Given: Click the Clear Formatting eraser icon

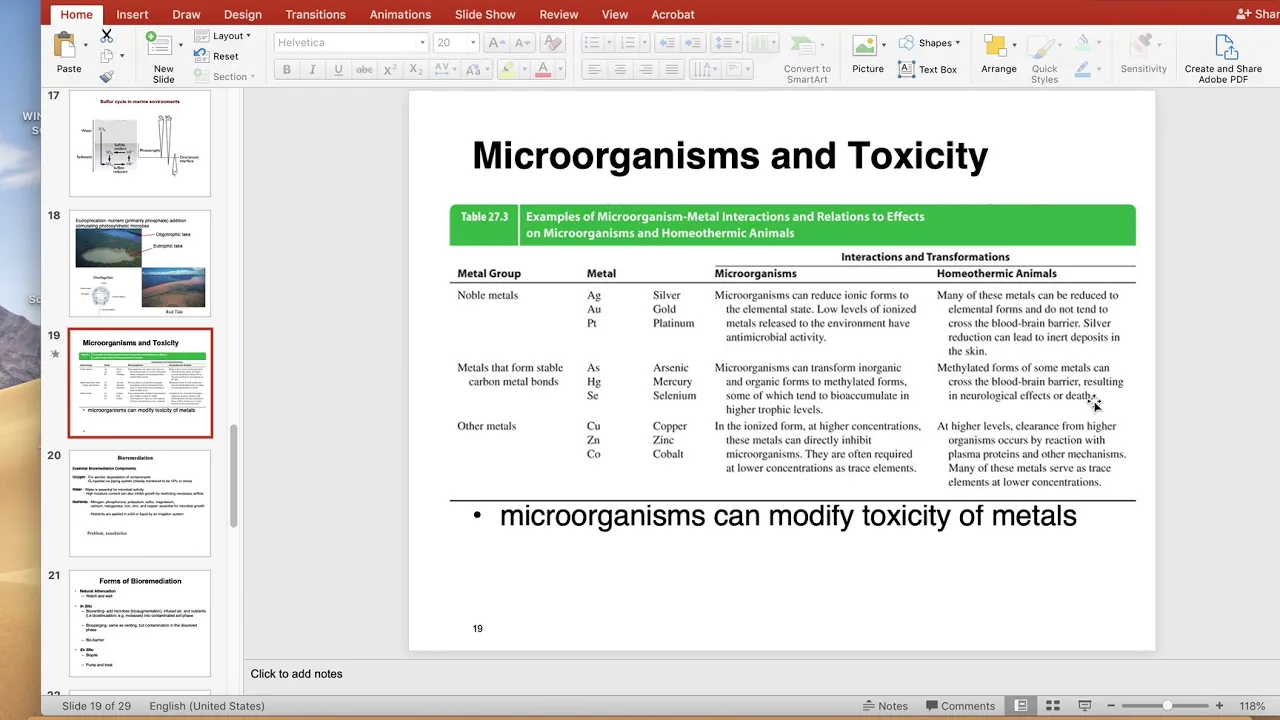Looking at the screenshot, I should point(551,43).
